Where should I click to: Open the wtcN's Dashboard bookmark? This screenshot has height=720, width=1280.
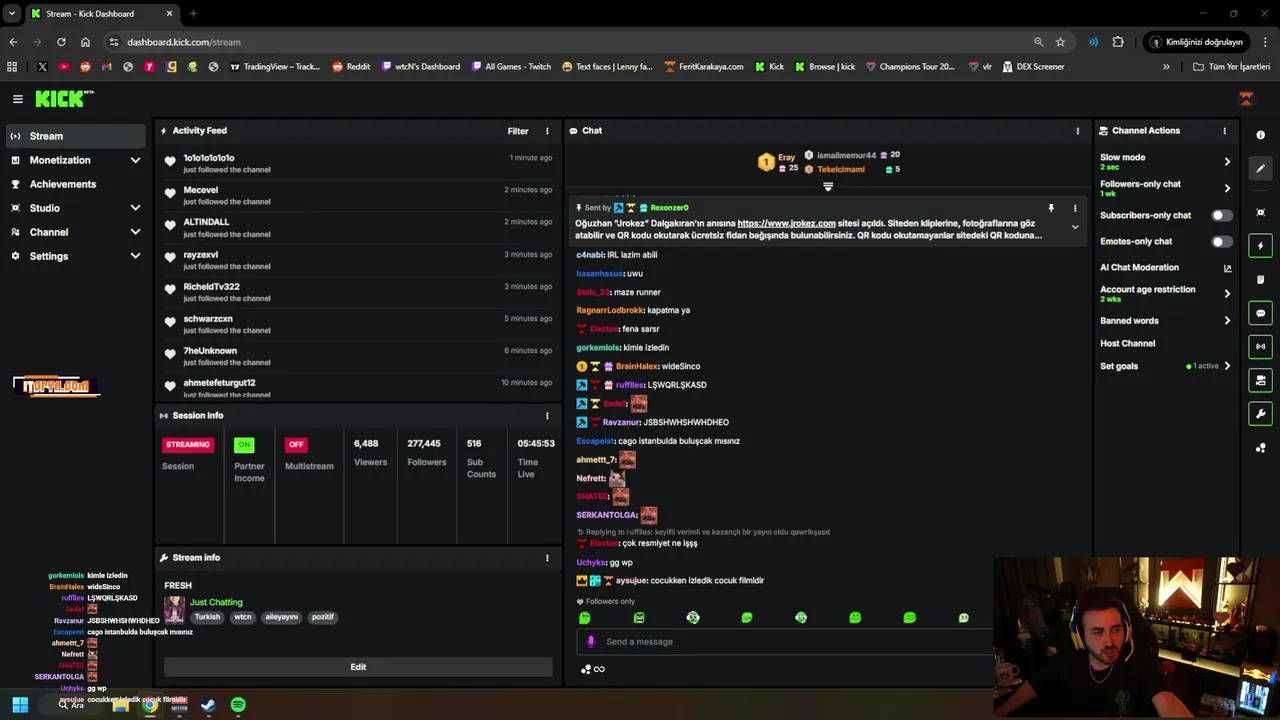click(420, 67)
